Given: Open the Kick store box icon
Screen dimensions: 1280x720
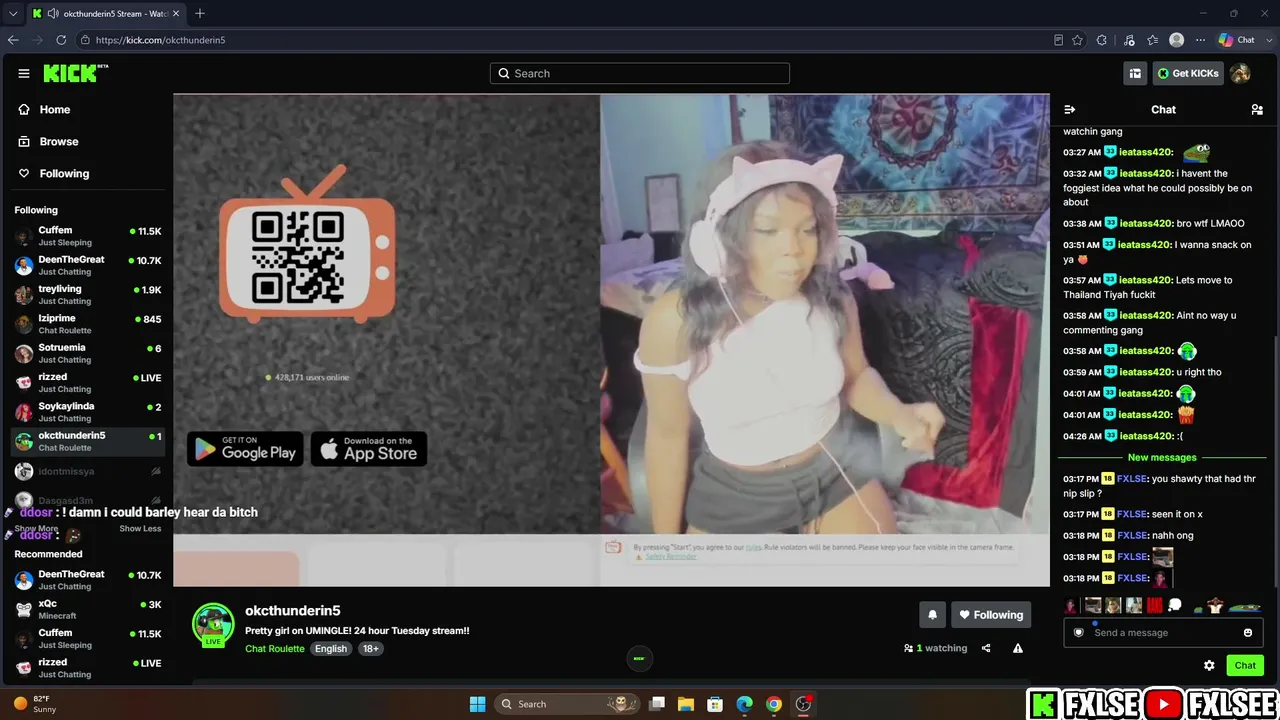Looking at the screenshot, I should point(1135,73).
